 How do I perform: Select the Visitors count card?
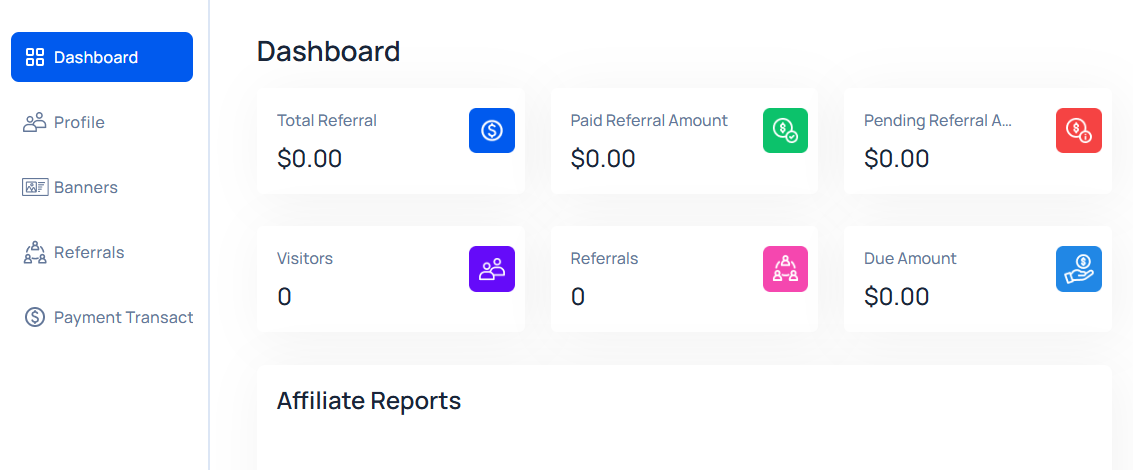tap(391, 279)
